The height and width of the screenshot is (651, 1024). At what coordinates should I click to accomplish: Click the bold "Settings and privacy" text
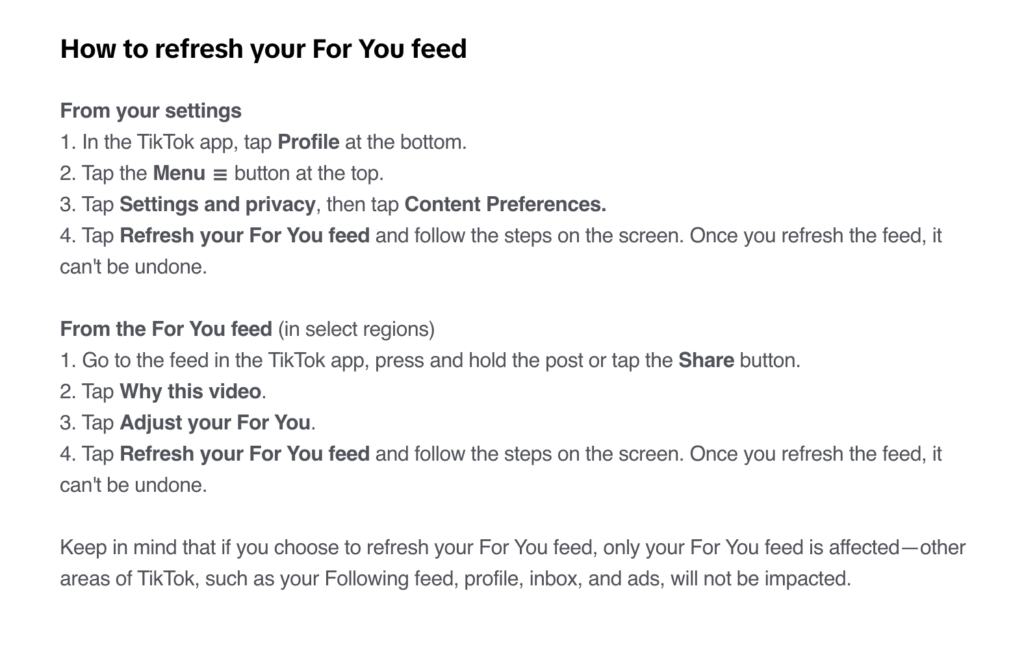point(218,205)
